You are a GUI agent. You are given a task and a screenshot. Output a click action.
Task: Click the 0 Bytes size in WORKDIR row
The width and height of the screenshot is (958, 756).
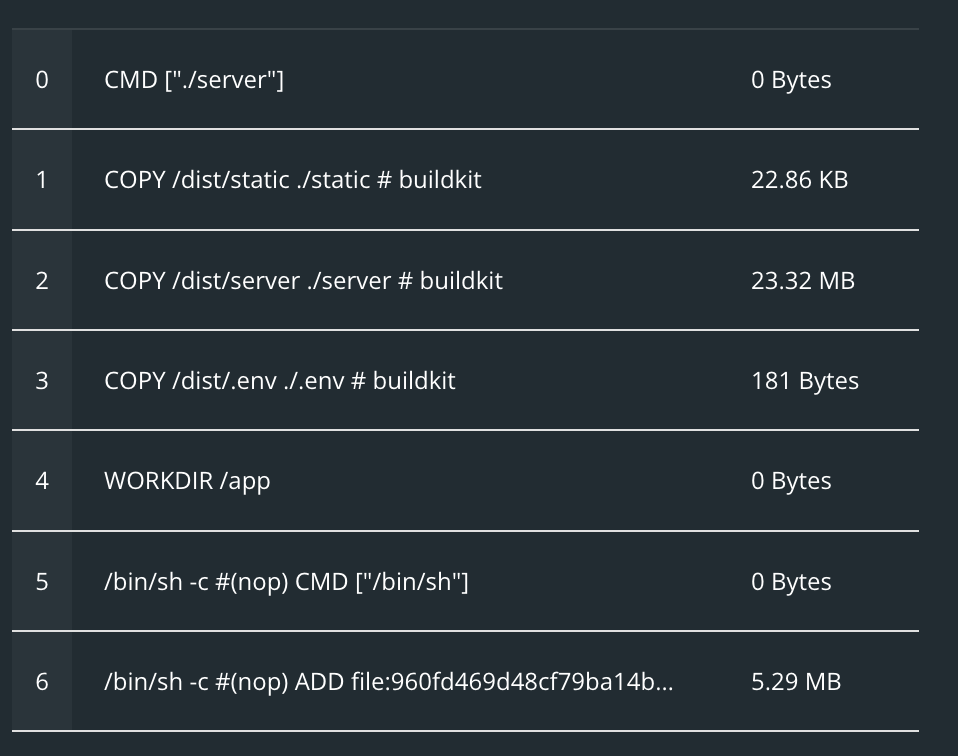pyautogui.click(x=791, y=481)
